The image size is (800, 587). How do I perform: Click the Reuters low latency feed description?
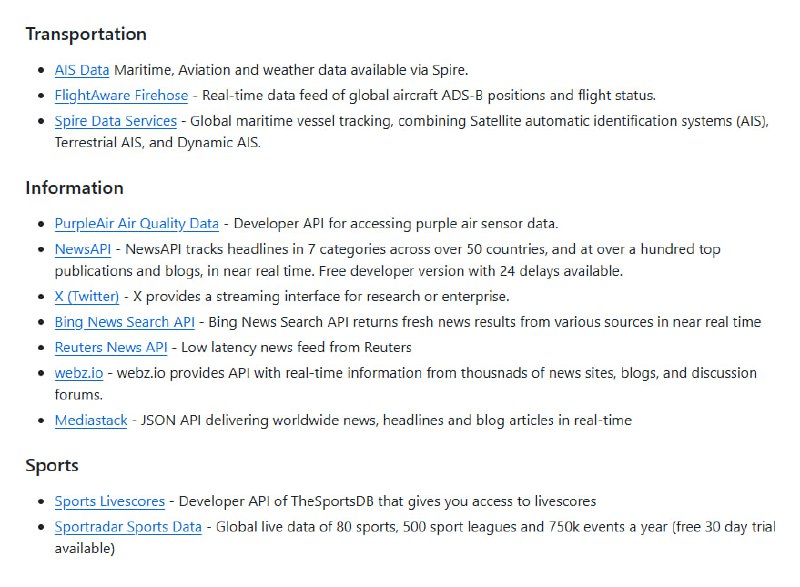(297, 347)
